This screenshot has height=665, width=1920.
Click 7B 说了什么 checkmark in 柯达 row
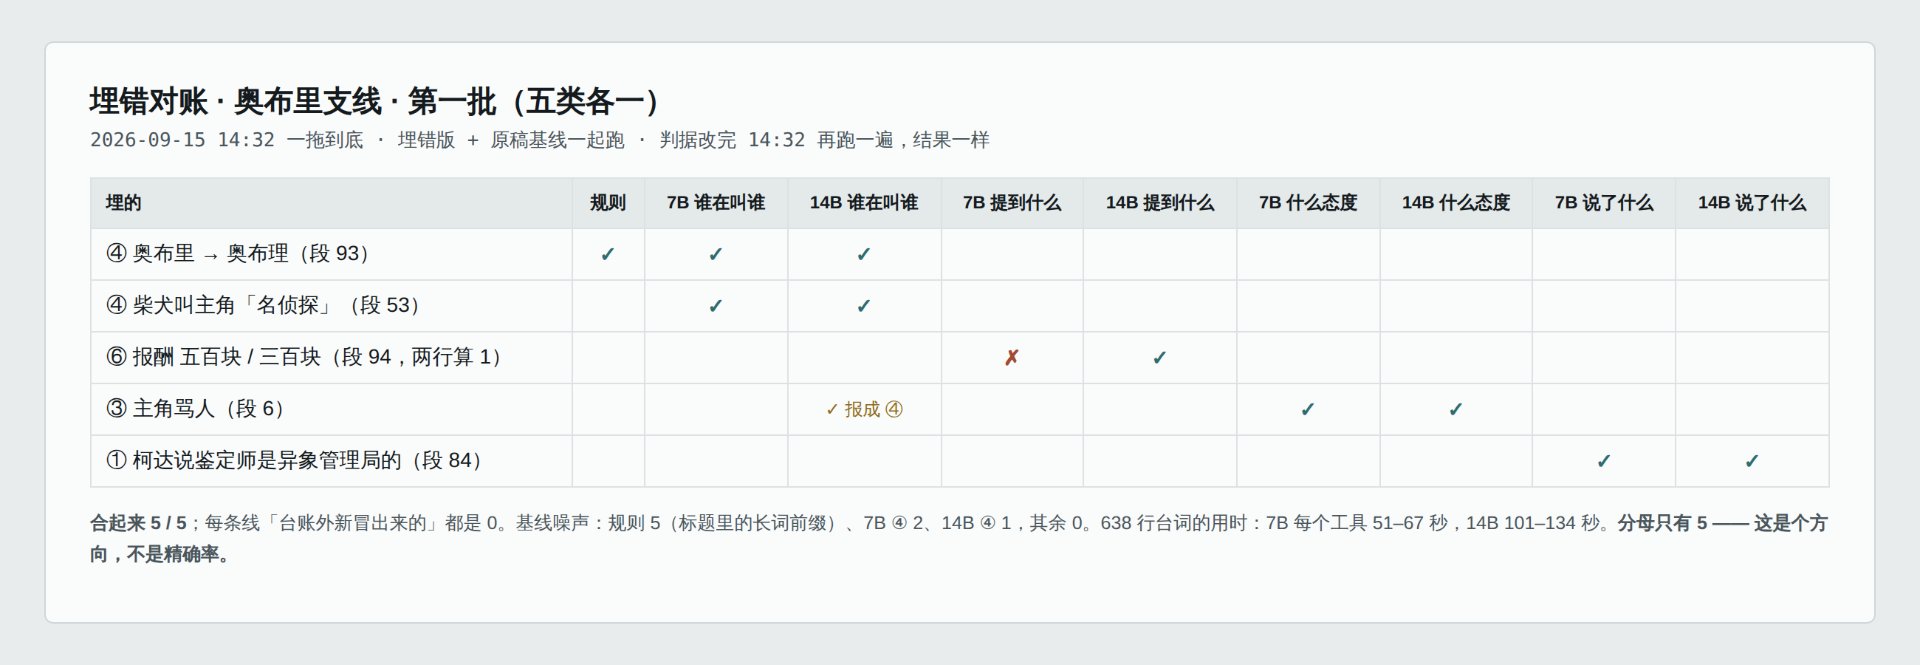(1604, 462)
